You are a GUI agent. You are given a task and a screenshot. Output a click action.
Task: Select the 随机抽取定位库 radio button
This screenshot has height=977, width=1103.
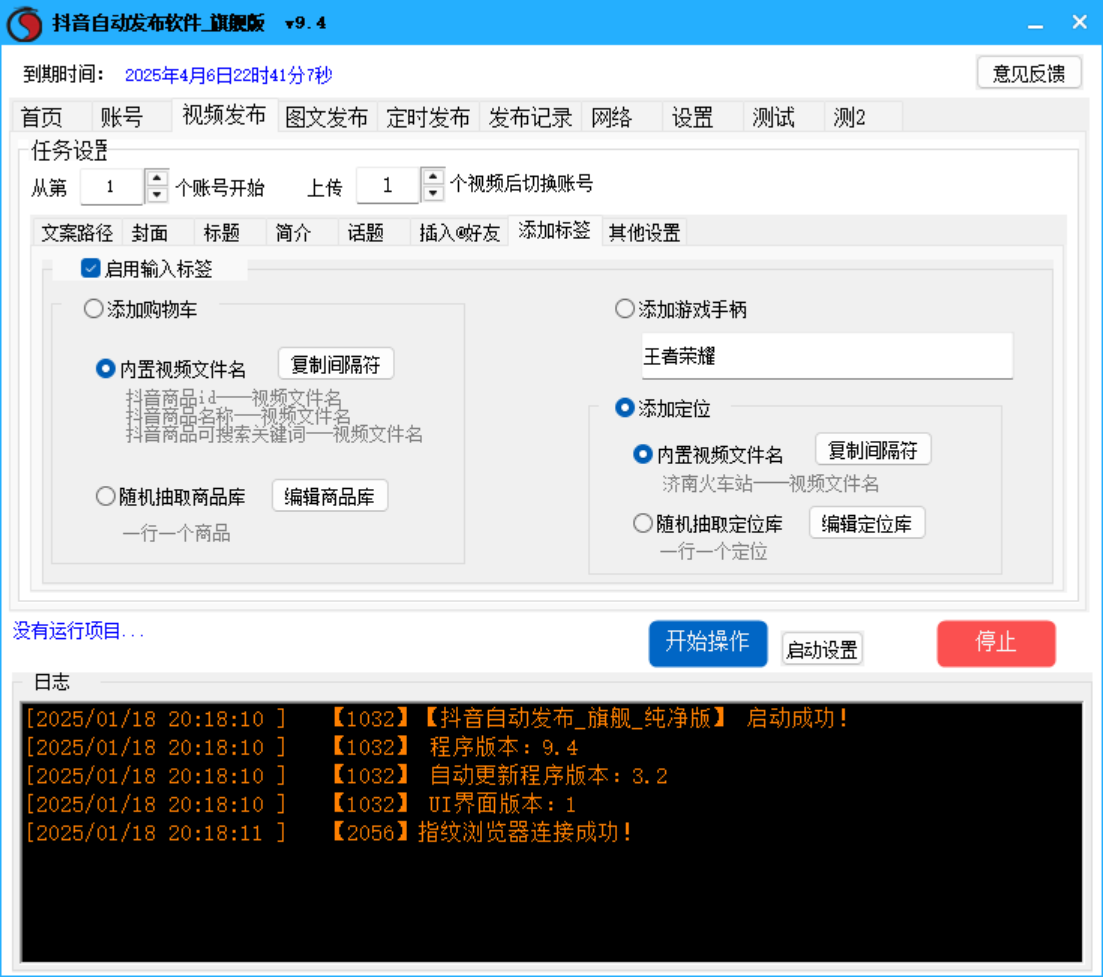[643, 523]
